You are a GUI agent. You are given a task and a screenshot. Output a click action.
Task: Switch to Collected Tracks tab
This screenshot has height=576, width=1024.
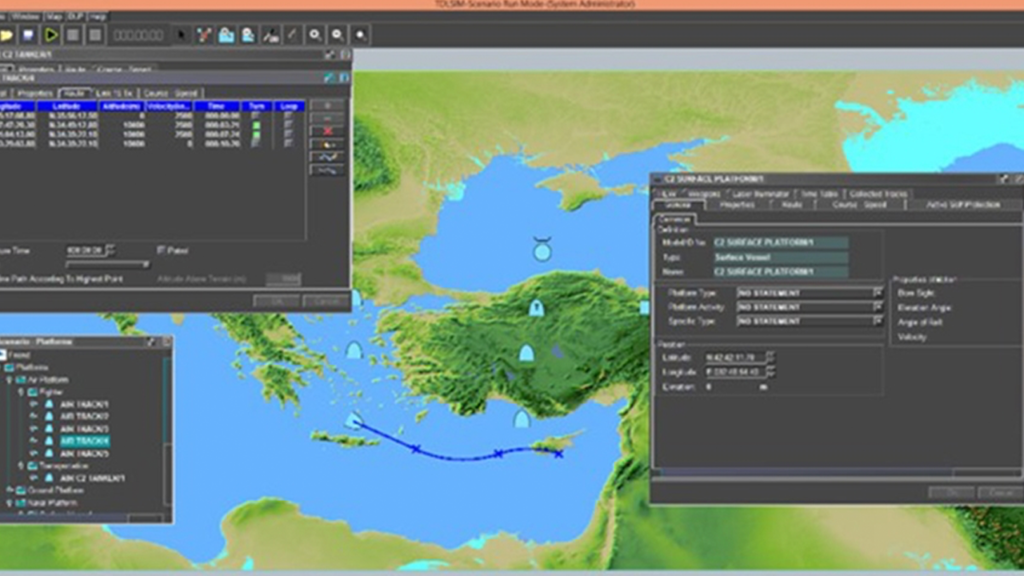[x=878, y=194]
